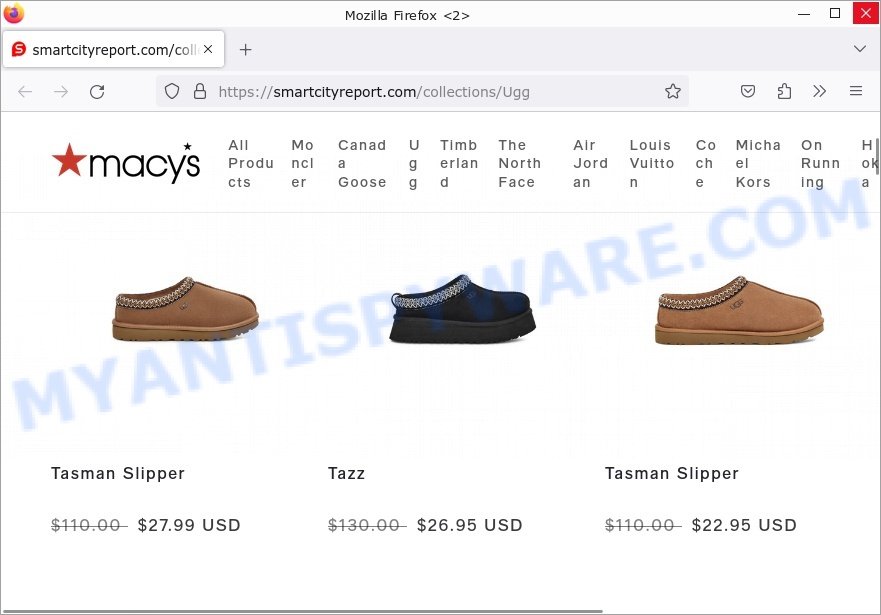View the $22.95 Tasman Slipper product image
The image size is (881, 615).
[x=739, y=310]
